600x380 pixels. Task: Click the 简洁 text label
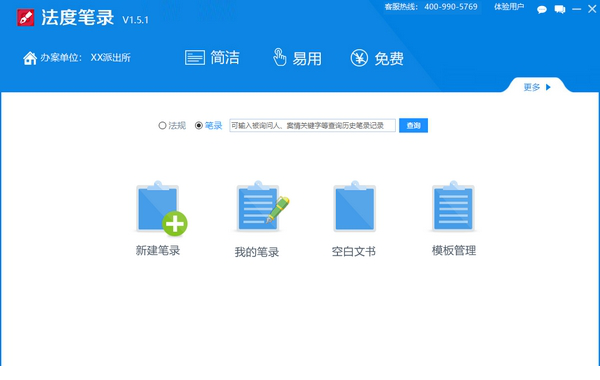(x=225, y=58)
